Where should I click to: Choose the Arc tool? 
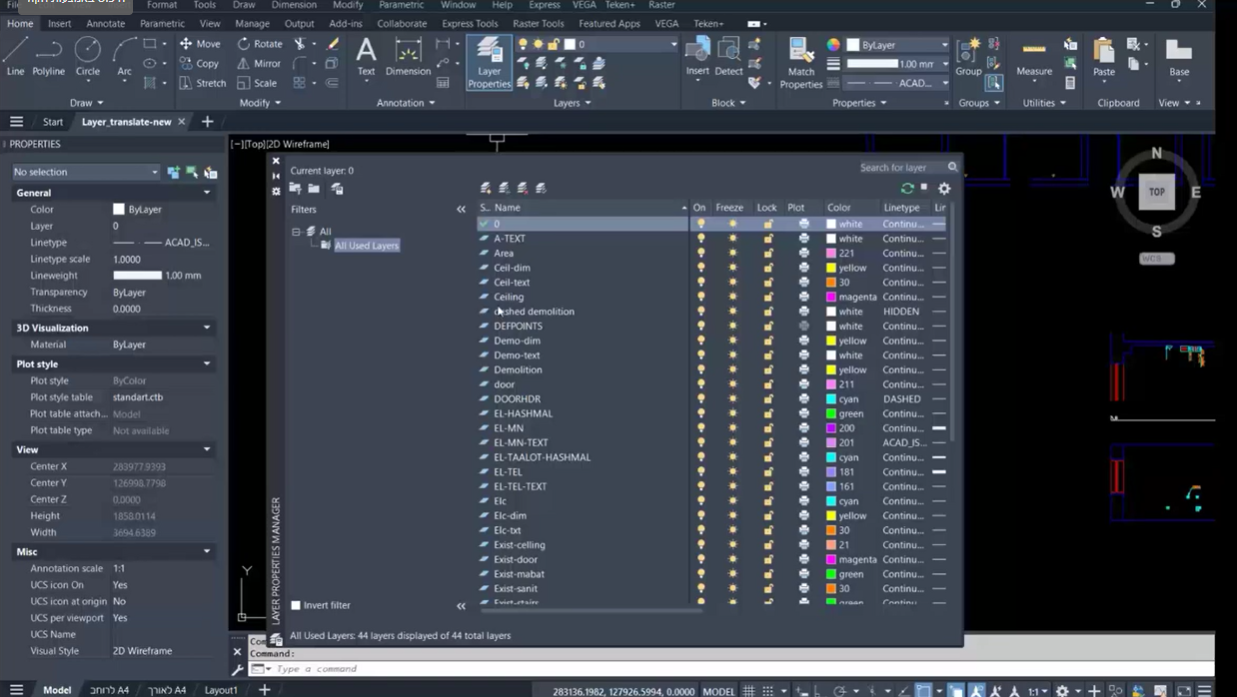click(x=124, y=57)
